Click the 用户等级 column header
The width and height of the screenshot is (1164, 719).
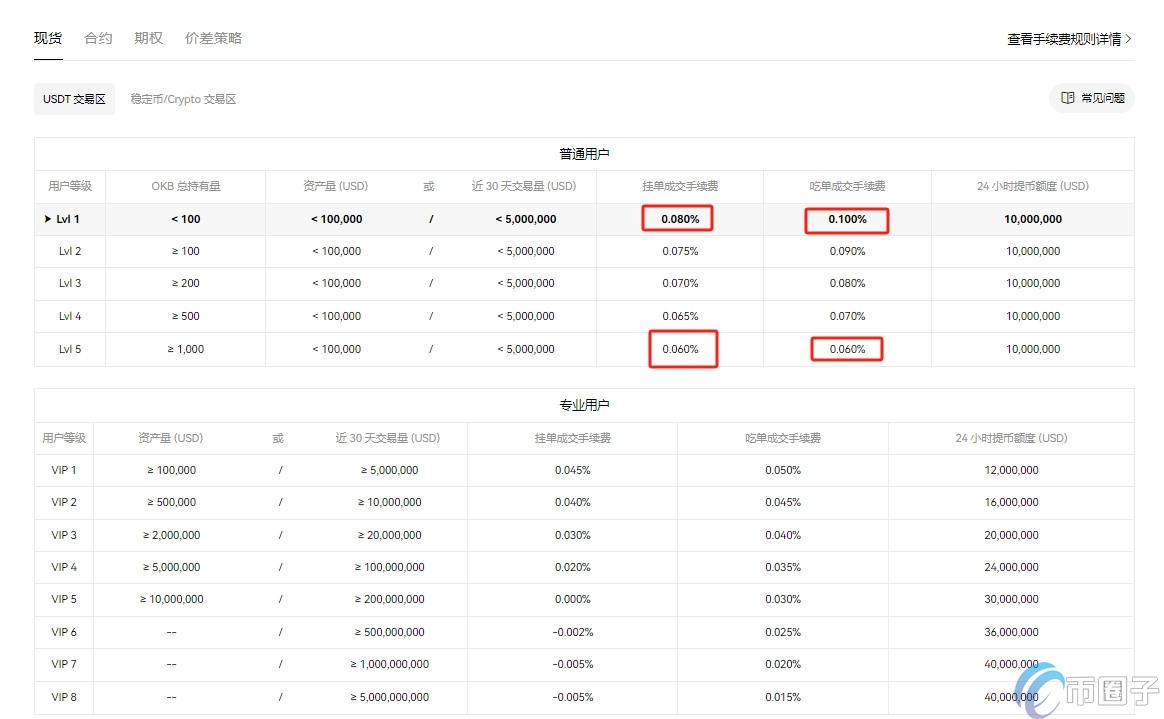point(69,186)
